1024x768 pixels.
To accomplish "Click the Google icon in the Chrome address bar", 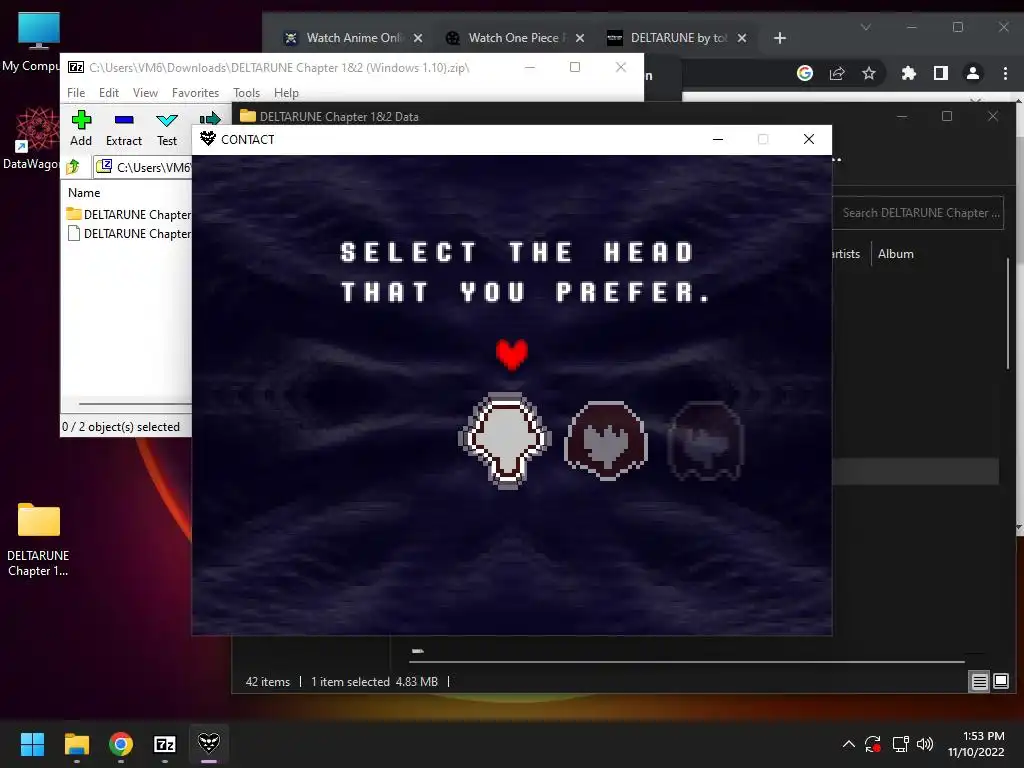I will pyautogui.click(x=805, y=73).
